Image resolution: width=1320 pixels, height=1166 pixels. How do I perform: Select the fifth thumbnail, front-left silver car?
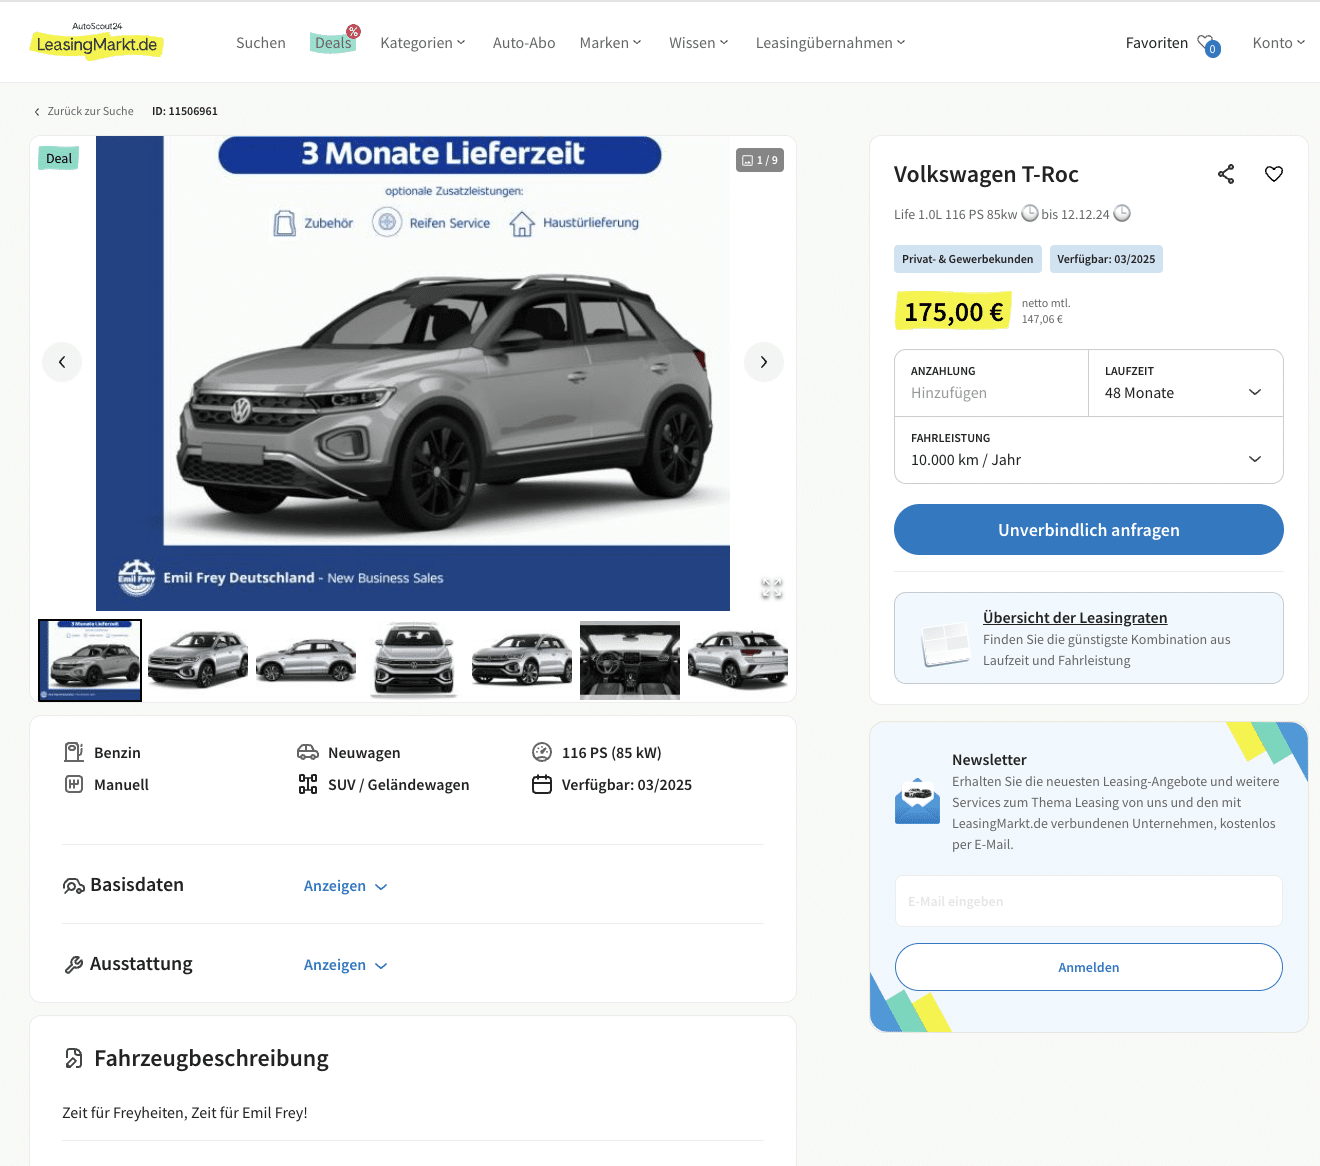click(x=522, y=660)
